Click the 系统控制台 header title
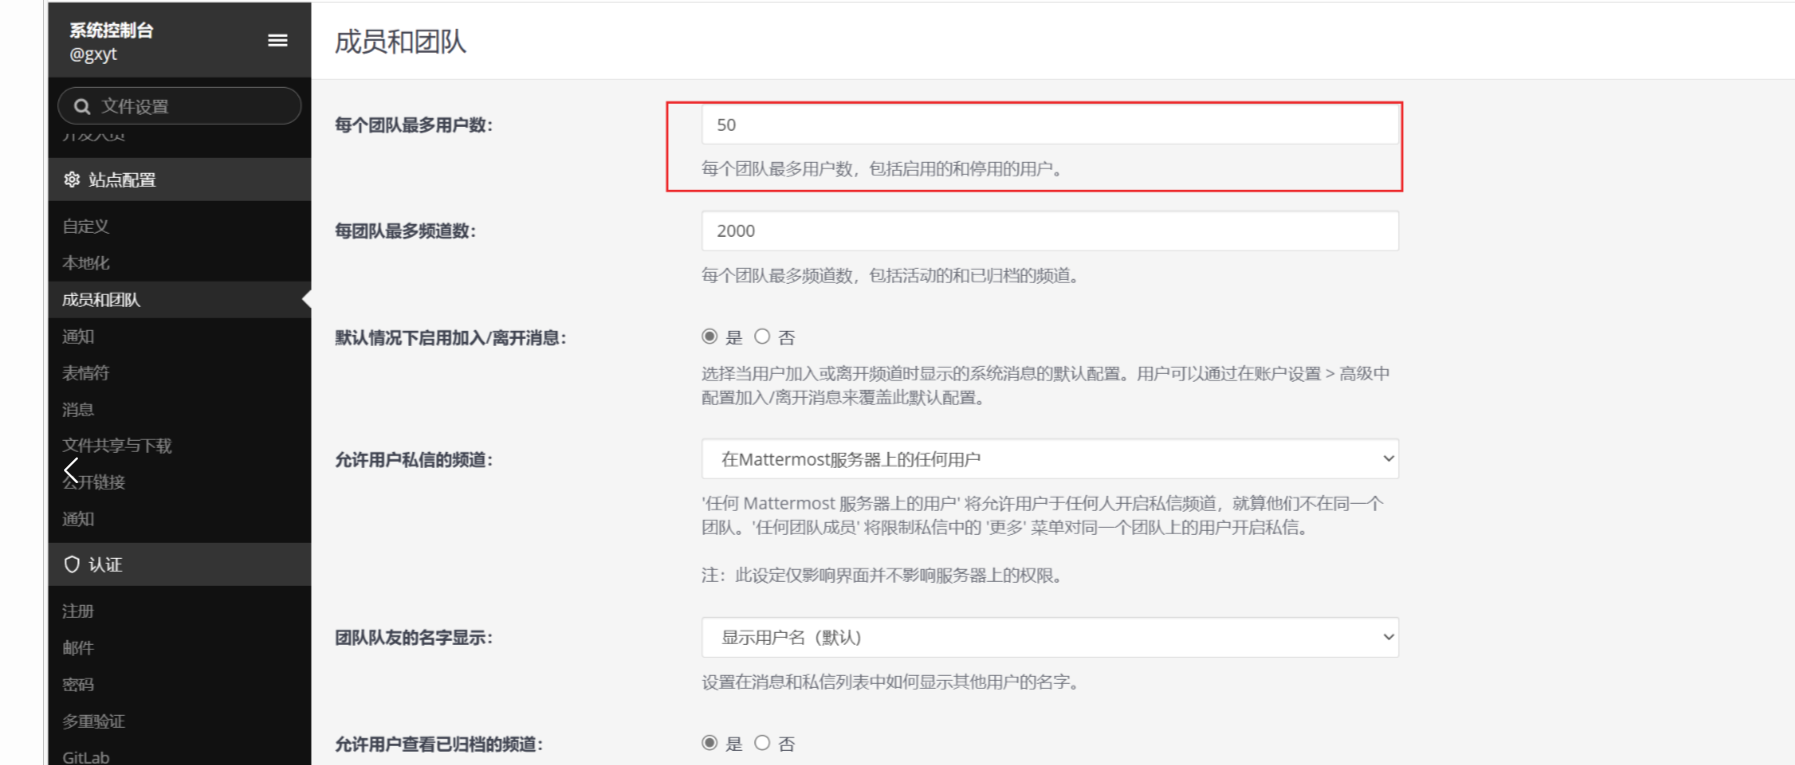This screenshot has width=1795, height=765. click(111, 30)
